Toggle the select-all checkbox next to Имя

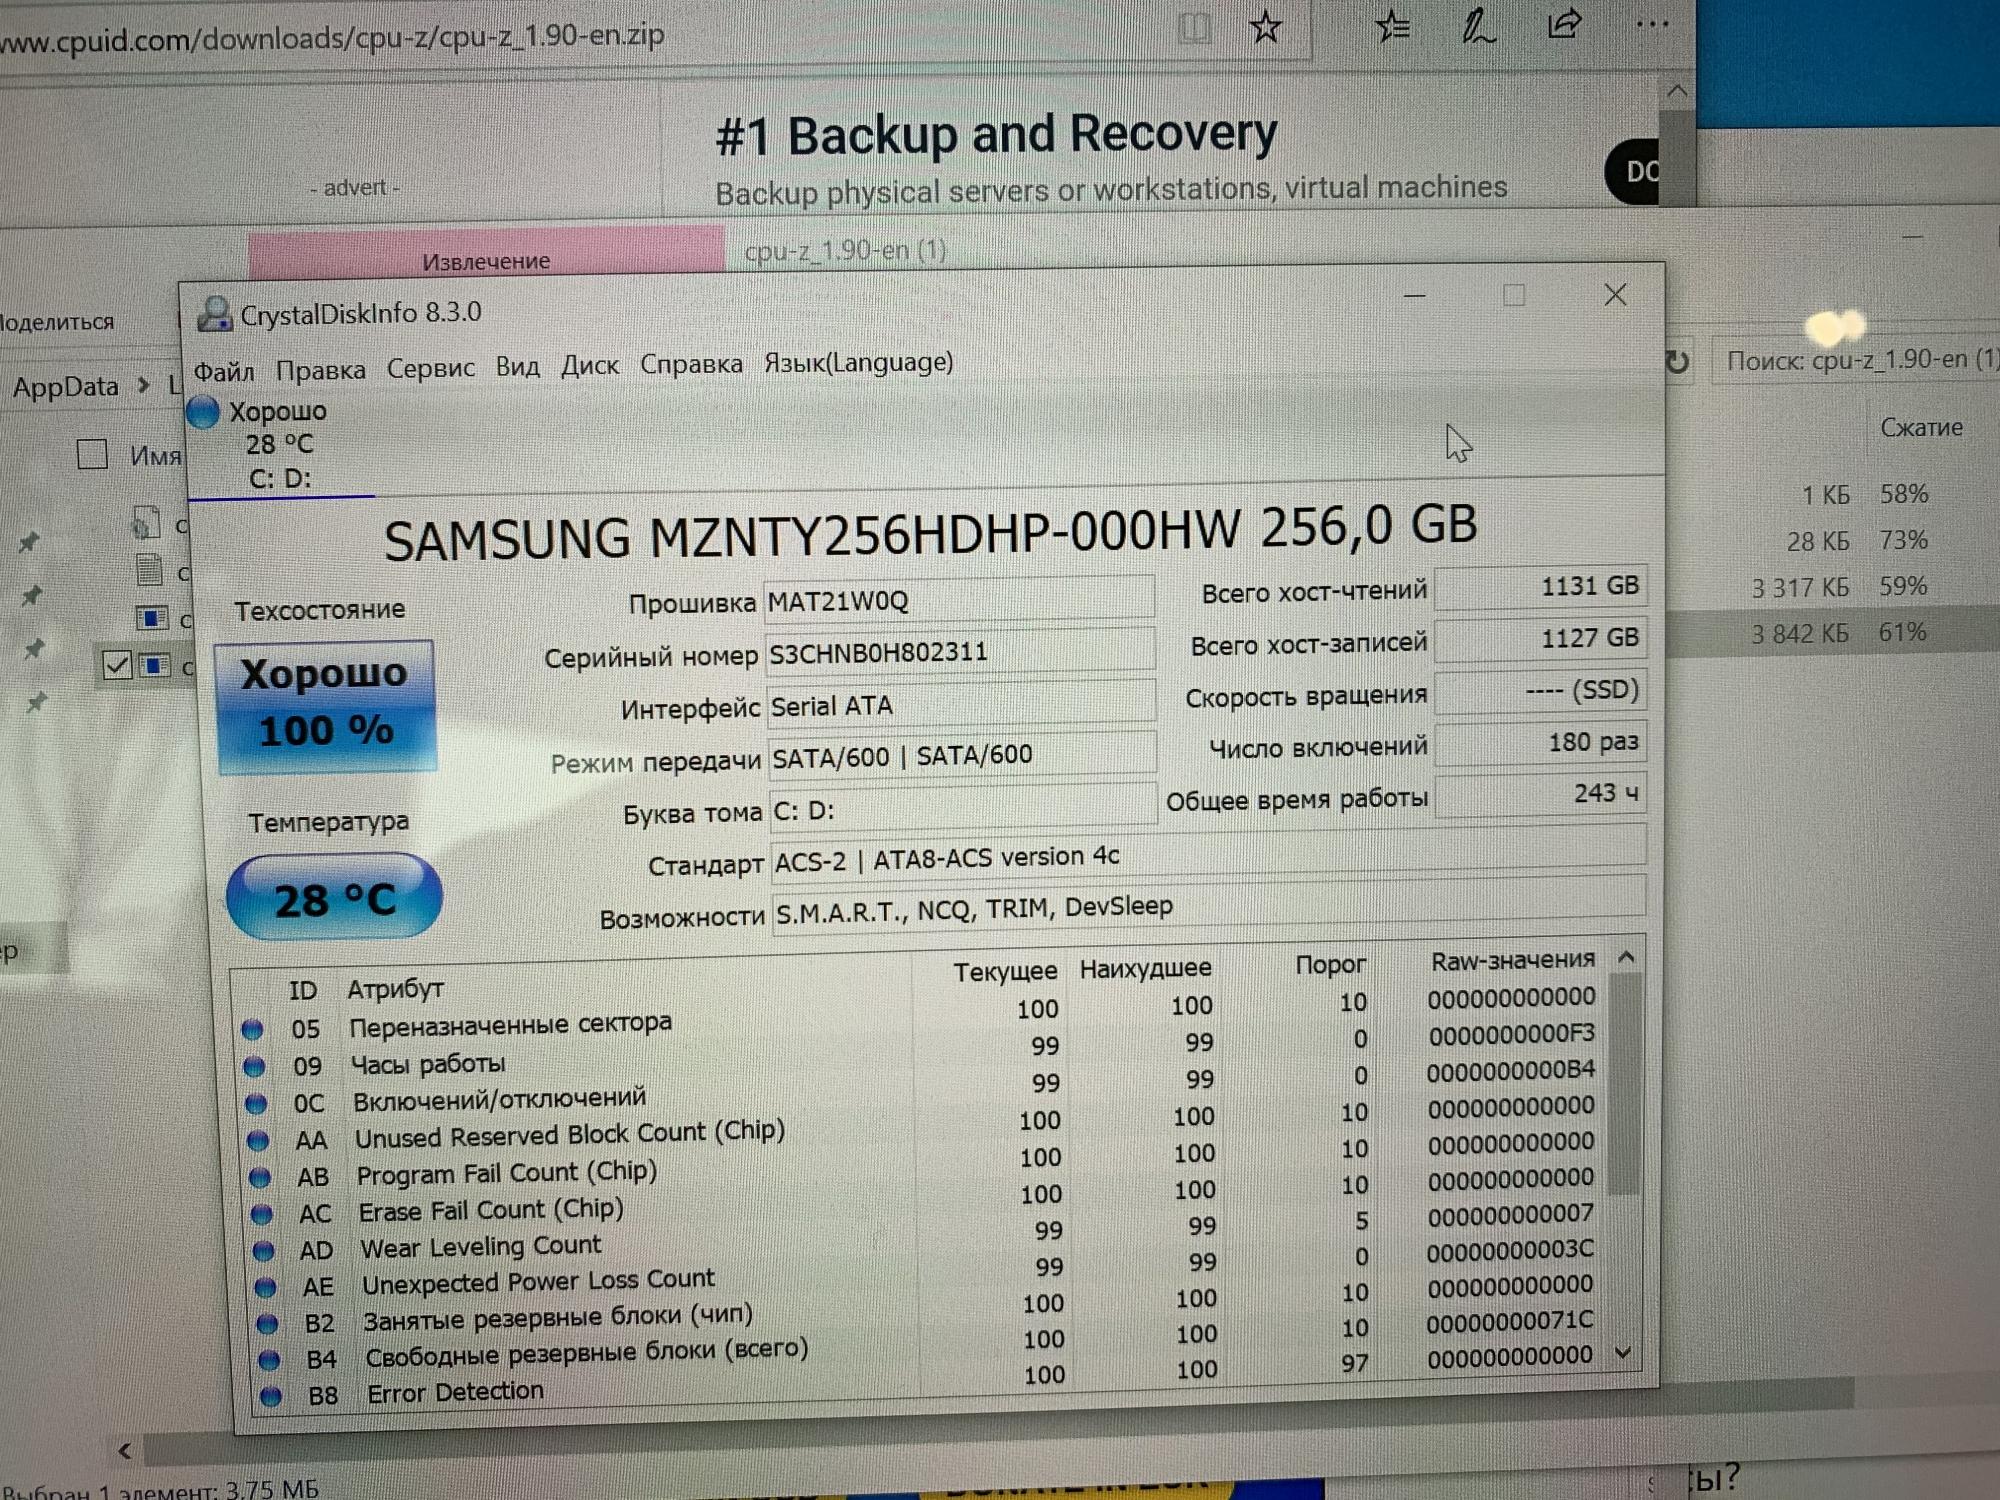pyautogui.click(x=92, y=455)
